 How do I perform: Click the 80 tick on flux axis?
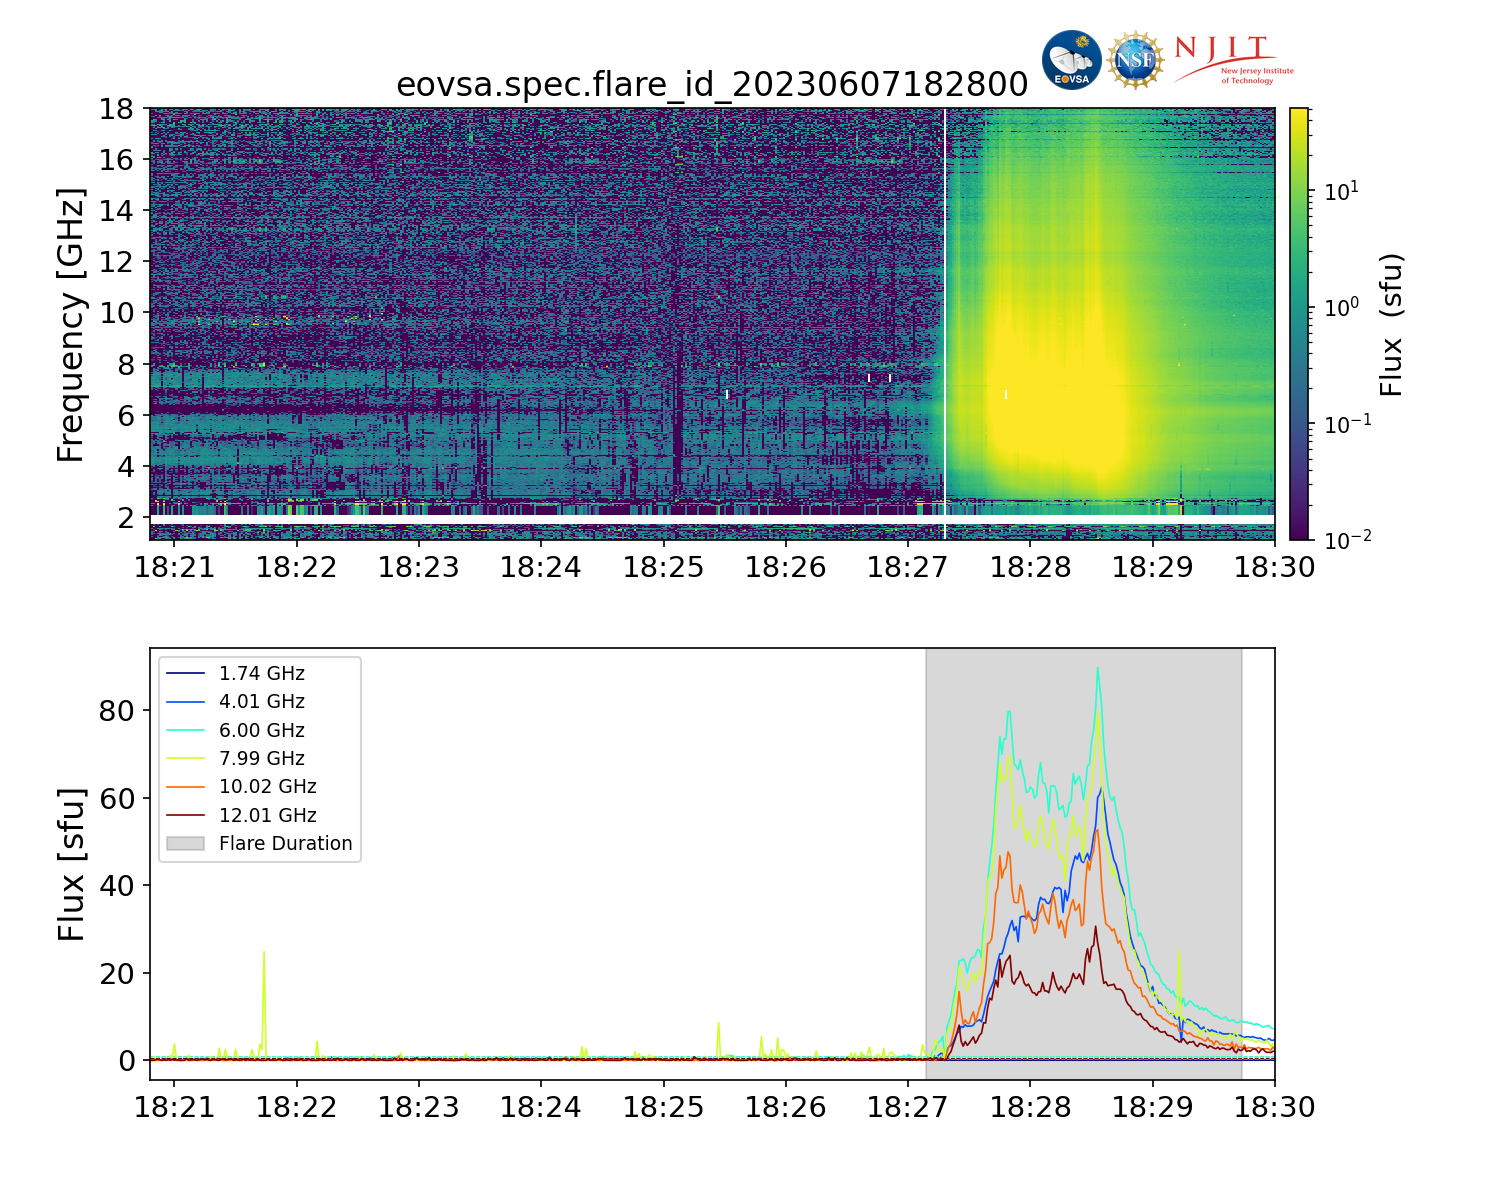120,711
